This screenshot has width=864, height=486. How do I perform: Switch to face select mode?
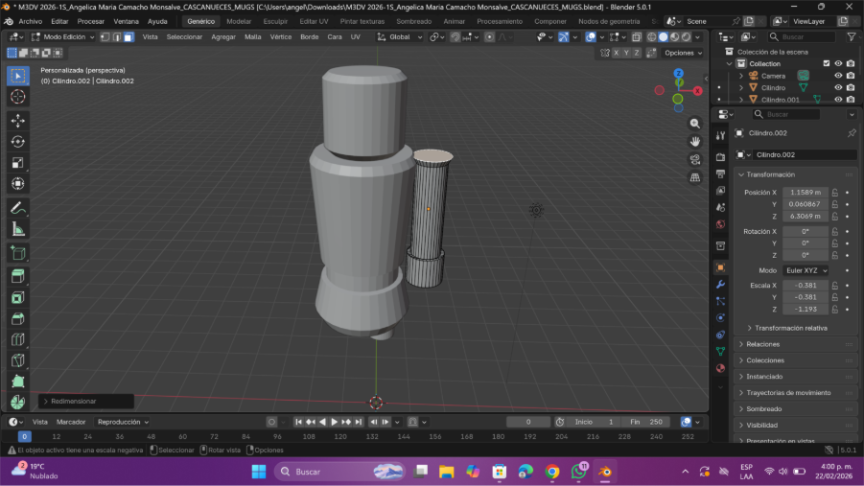point(128,37)
